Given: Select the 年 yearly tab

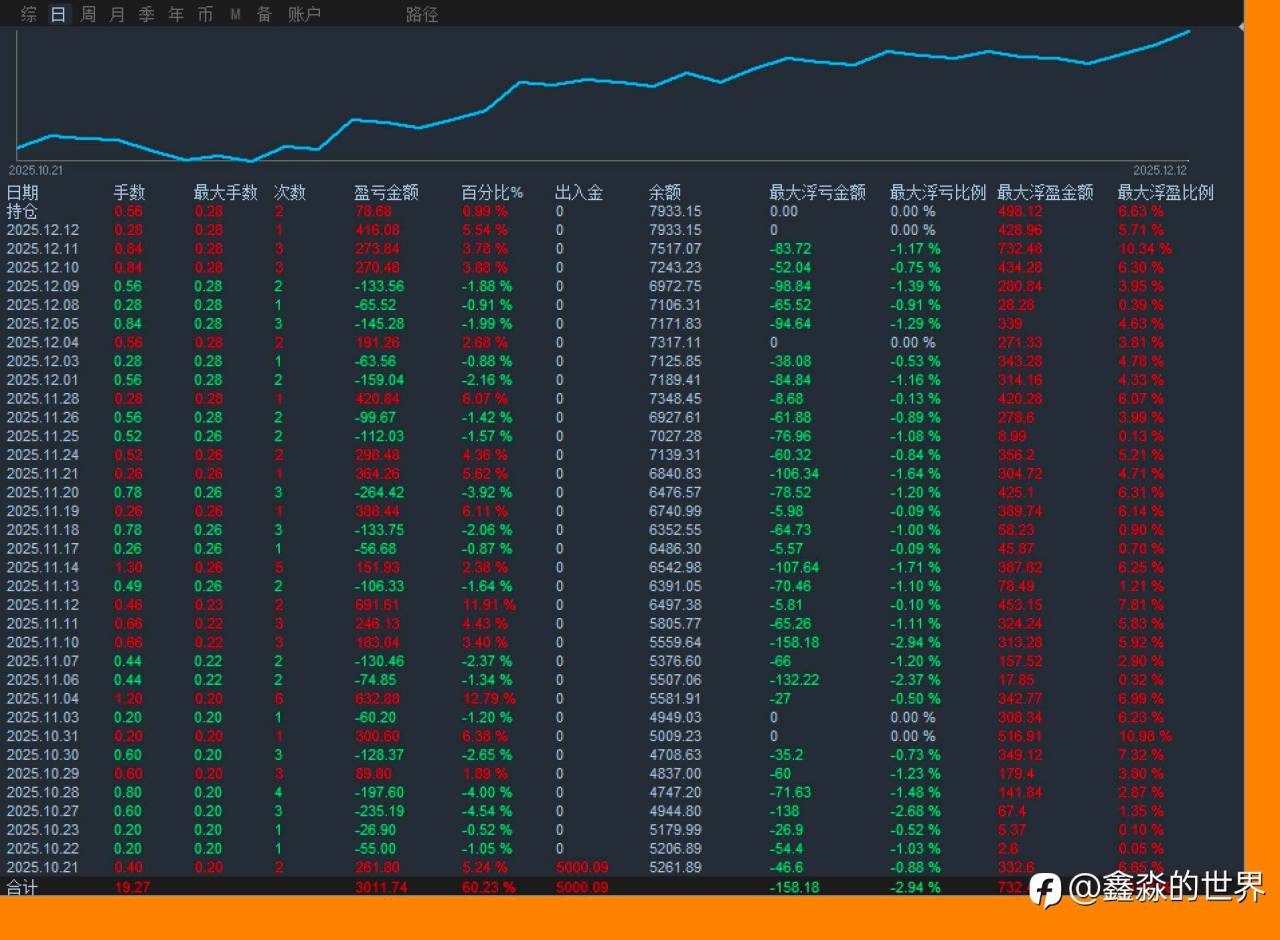Looking at the screenshot, I should [176, 14].
